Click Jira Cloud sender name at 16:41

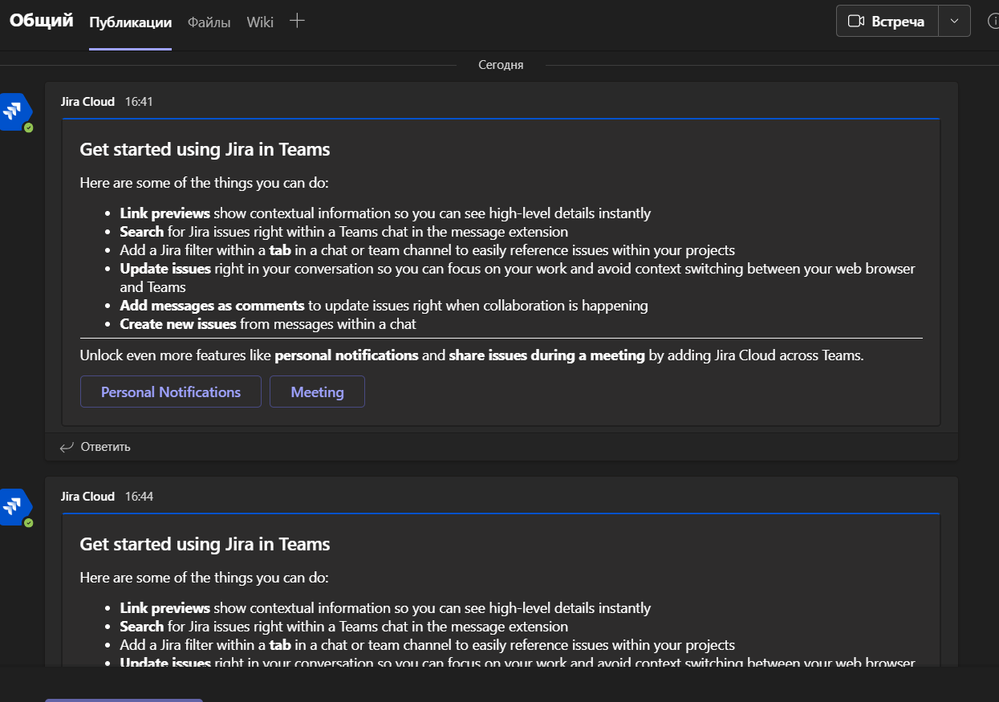(88, 101)
